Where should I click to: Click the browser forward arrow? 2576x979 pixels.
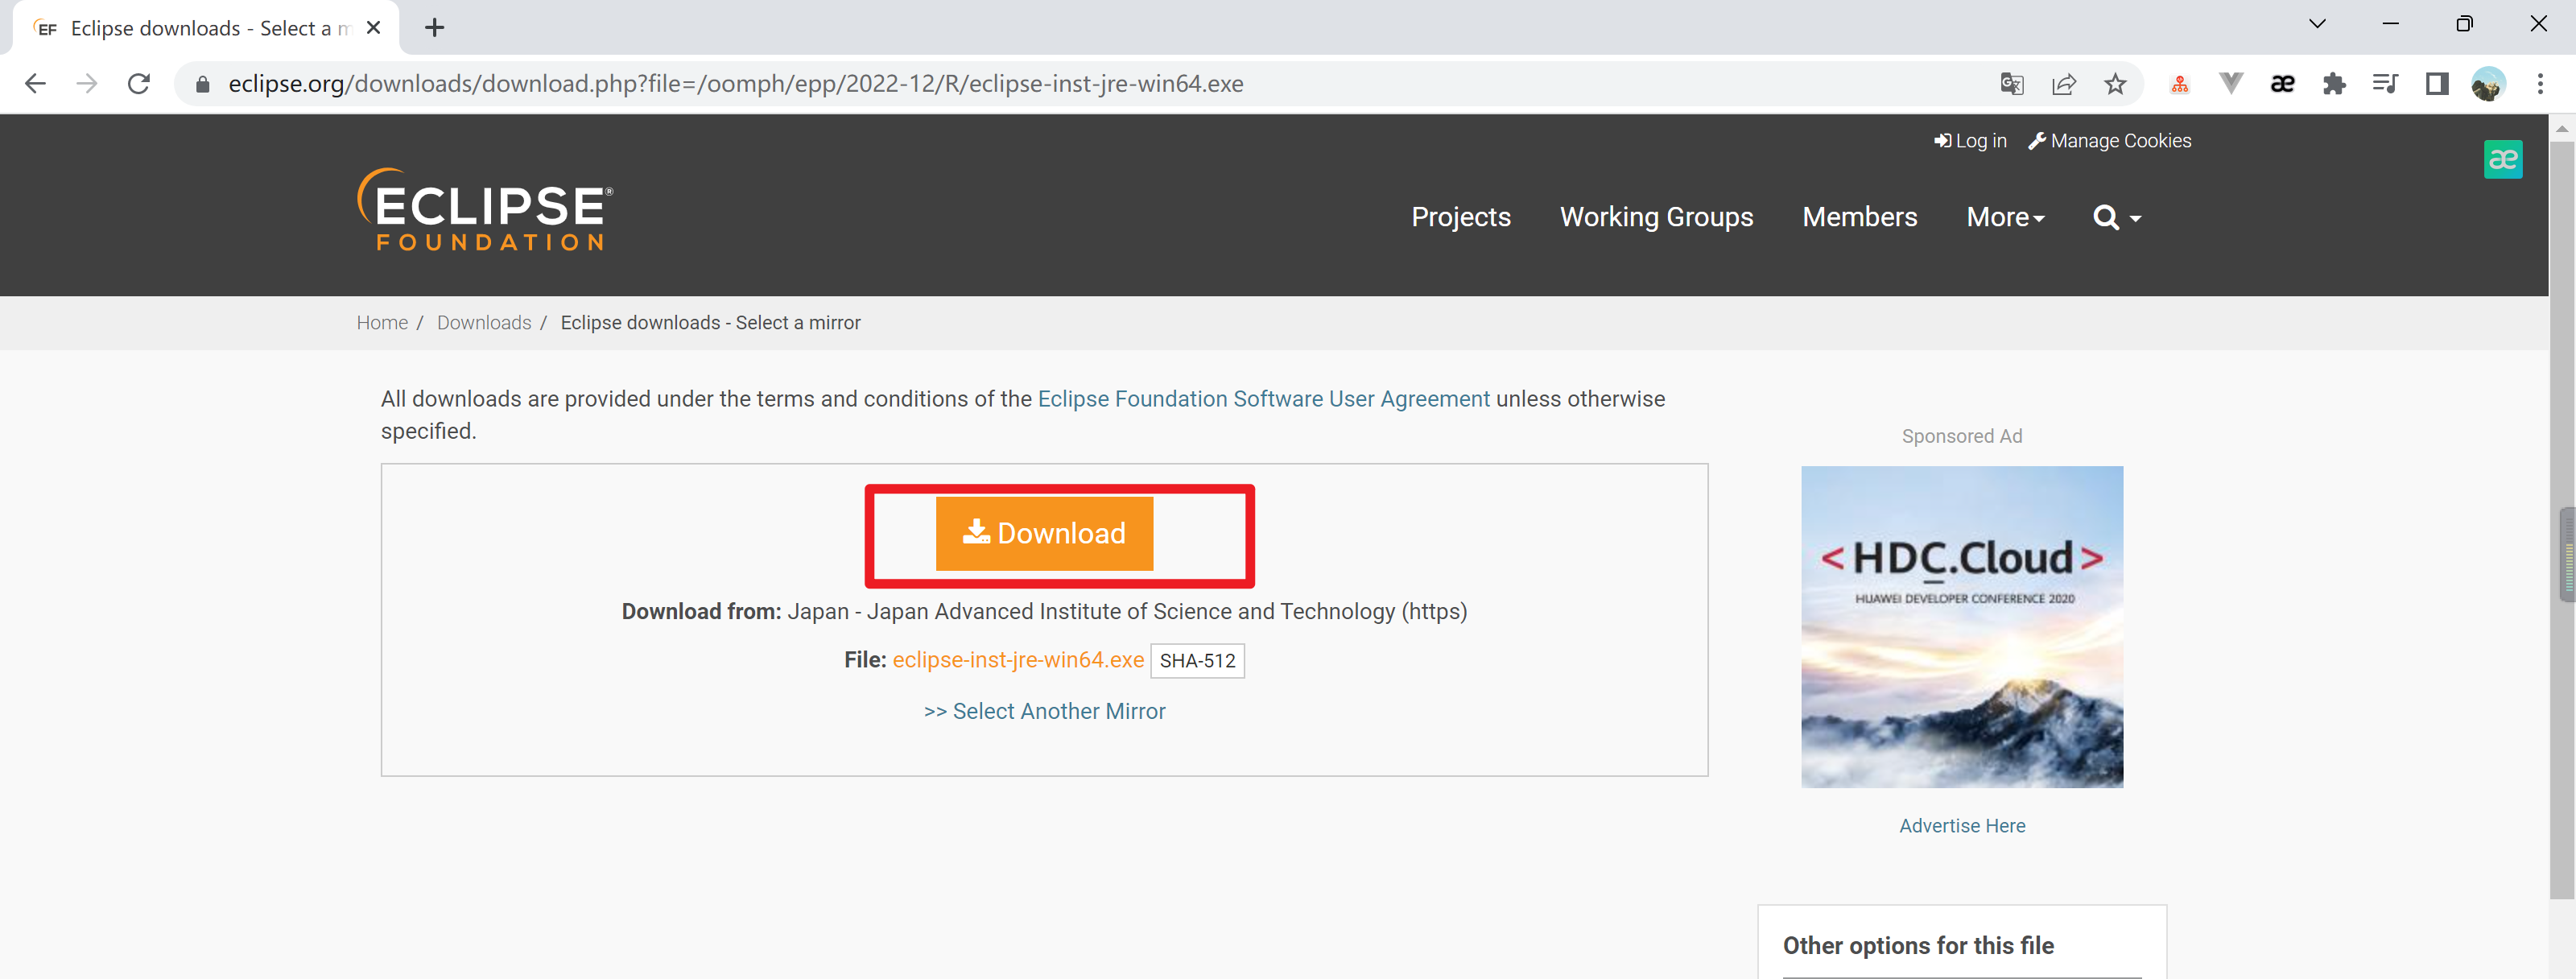tap(87, 84)
